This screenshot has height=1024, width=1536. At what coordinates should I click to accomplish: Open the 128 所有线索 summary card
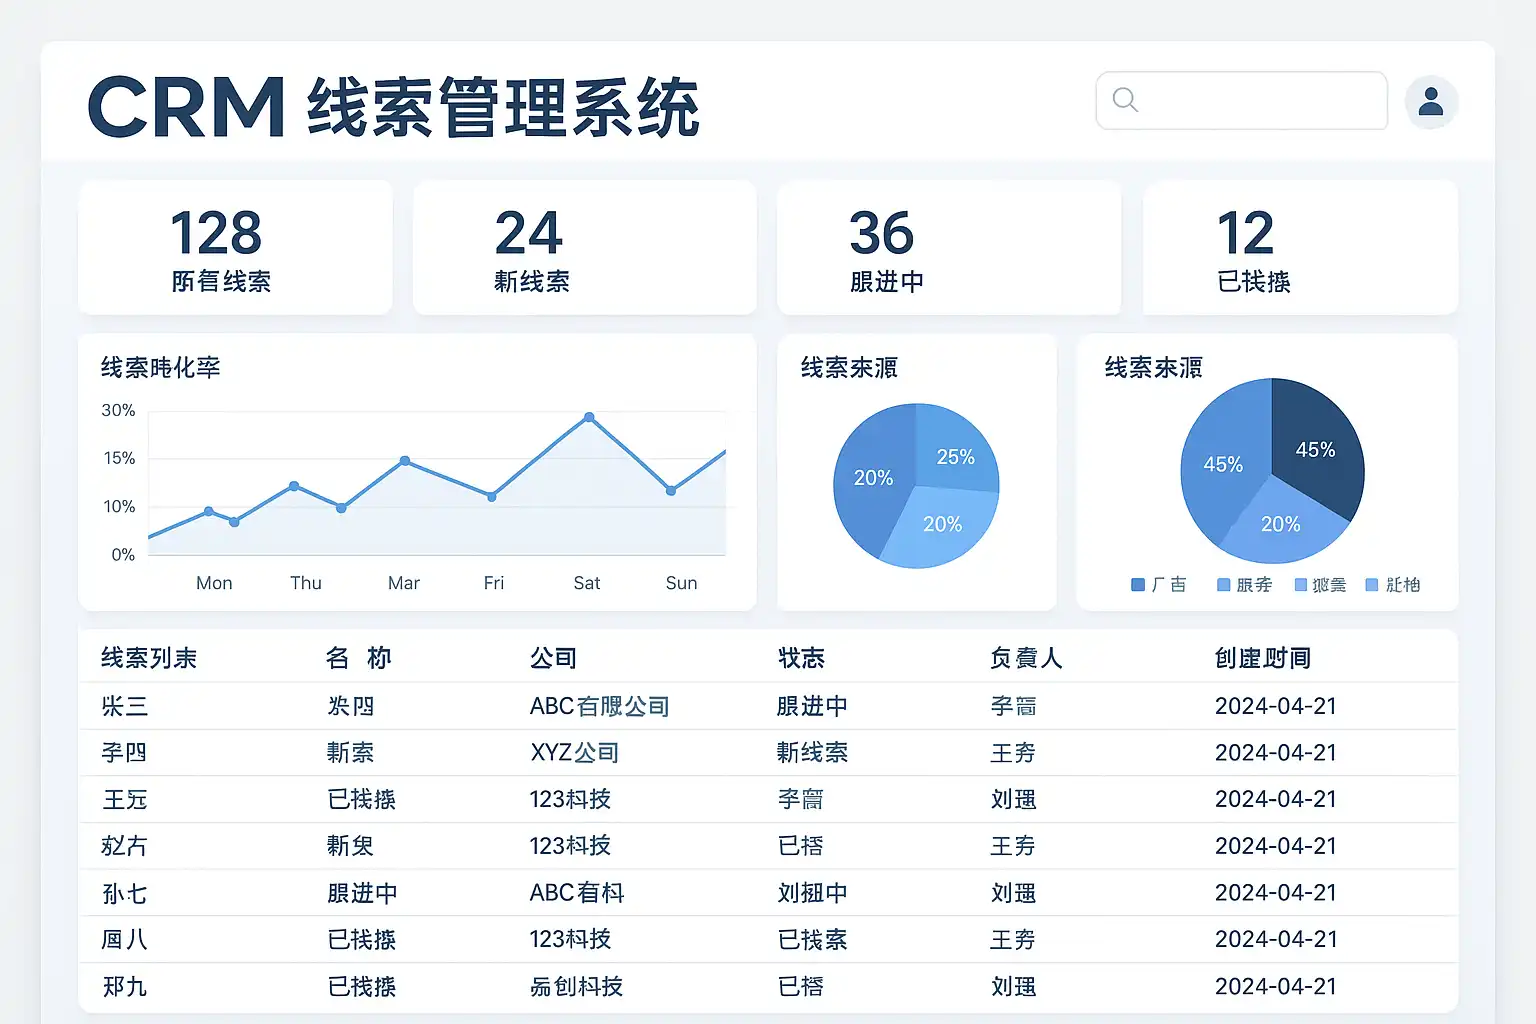235,248
